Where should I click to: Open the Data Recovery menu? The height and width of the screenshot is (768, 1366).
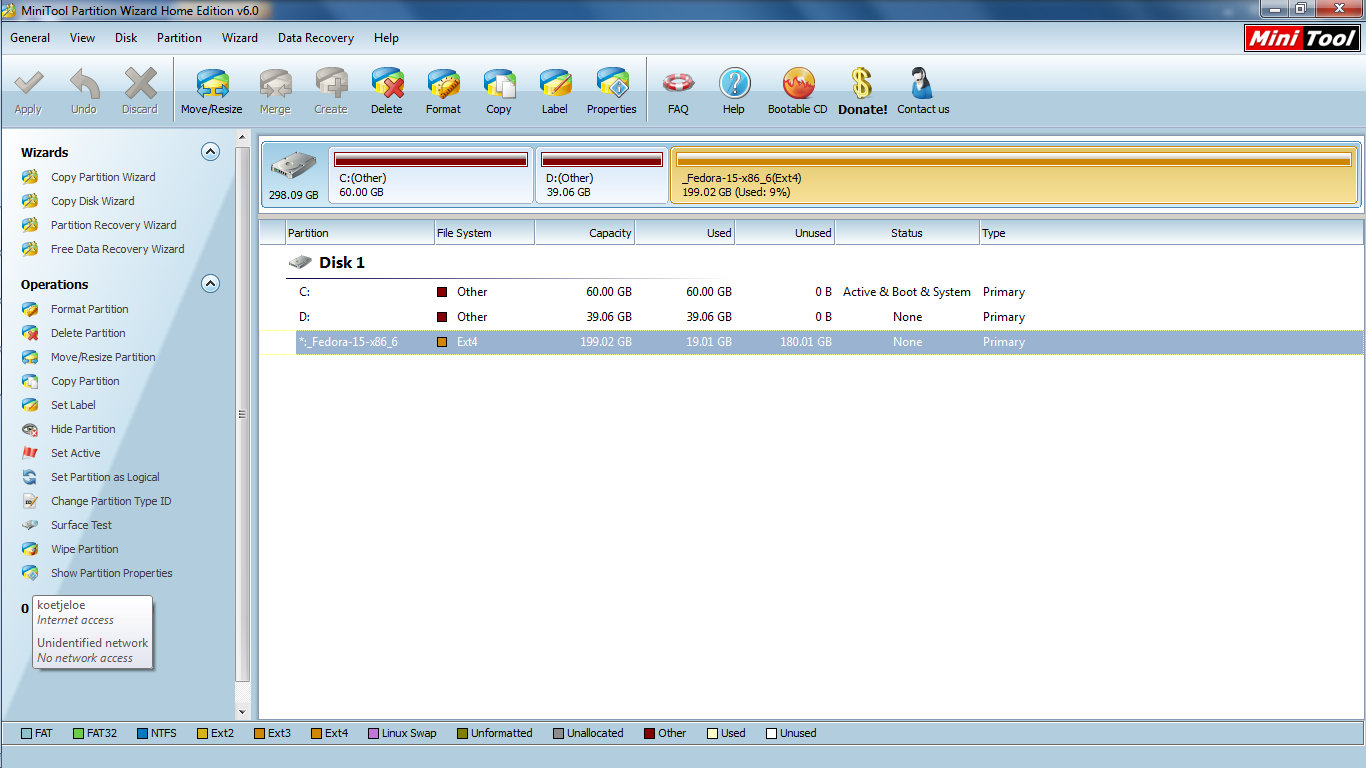[x=315, y=38]
